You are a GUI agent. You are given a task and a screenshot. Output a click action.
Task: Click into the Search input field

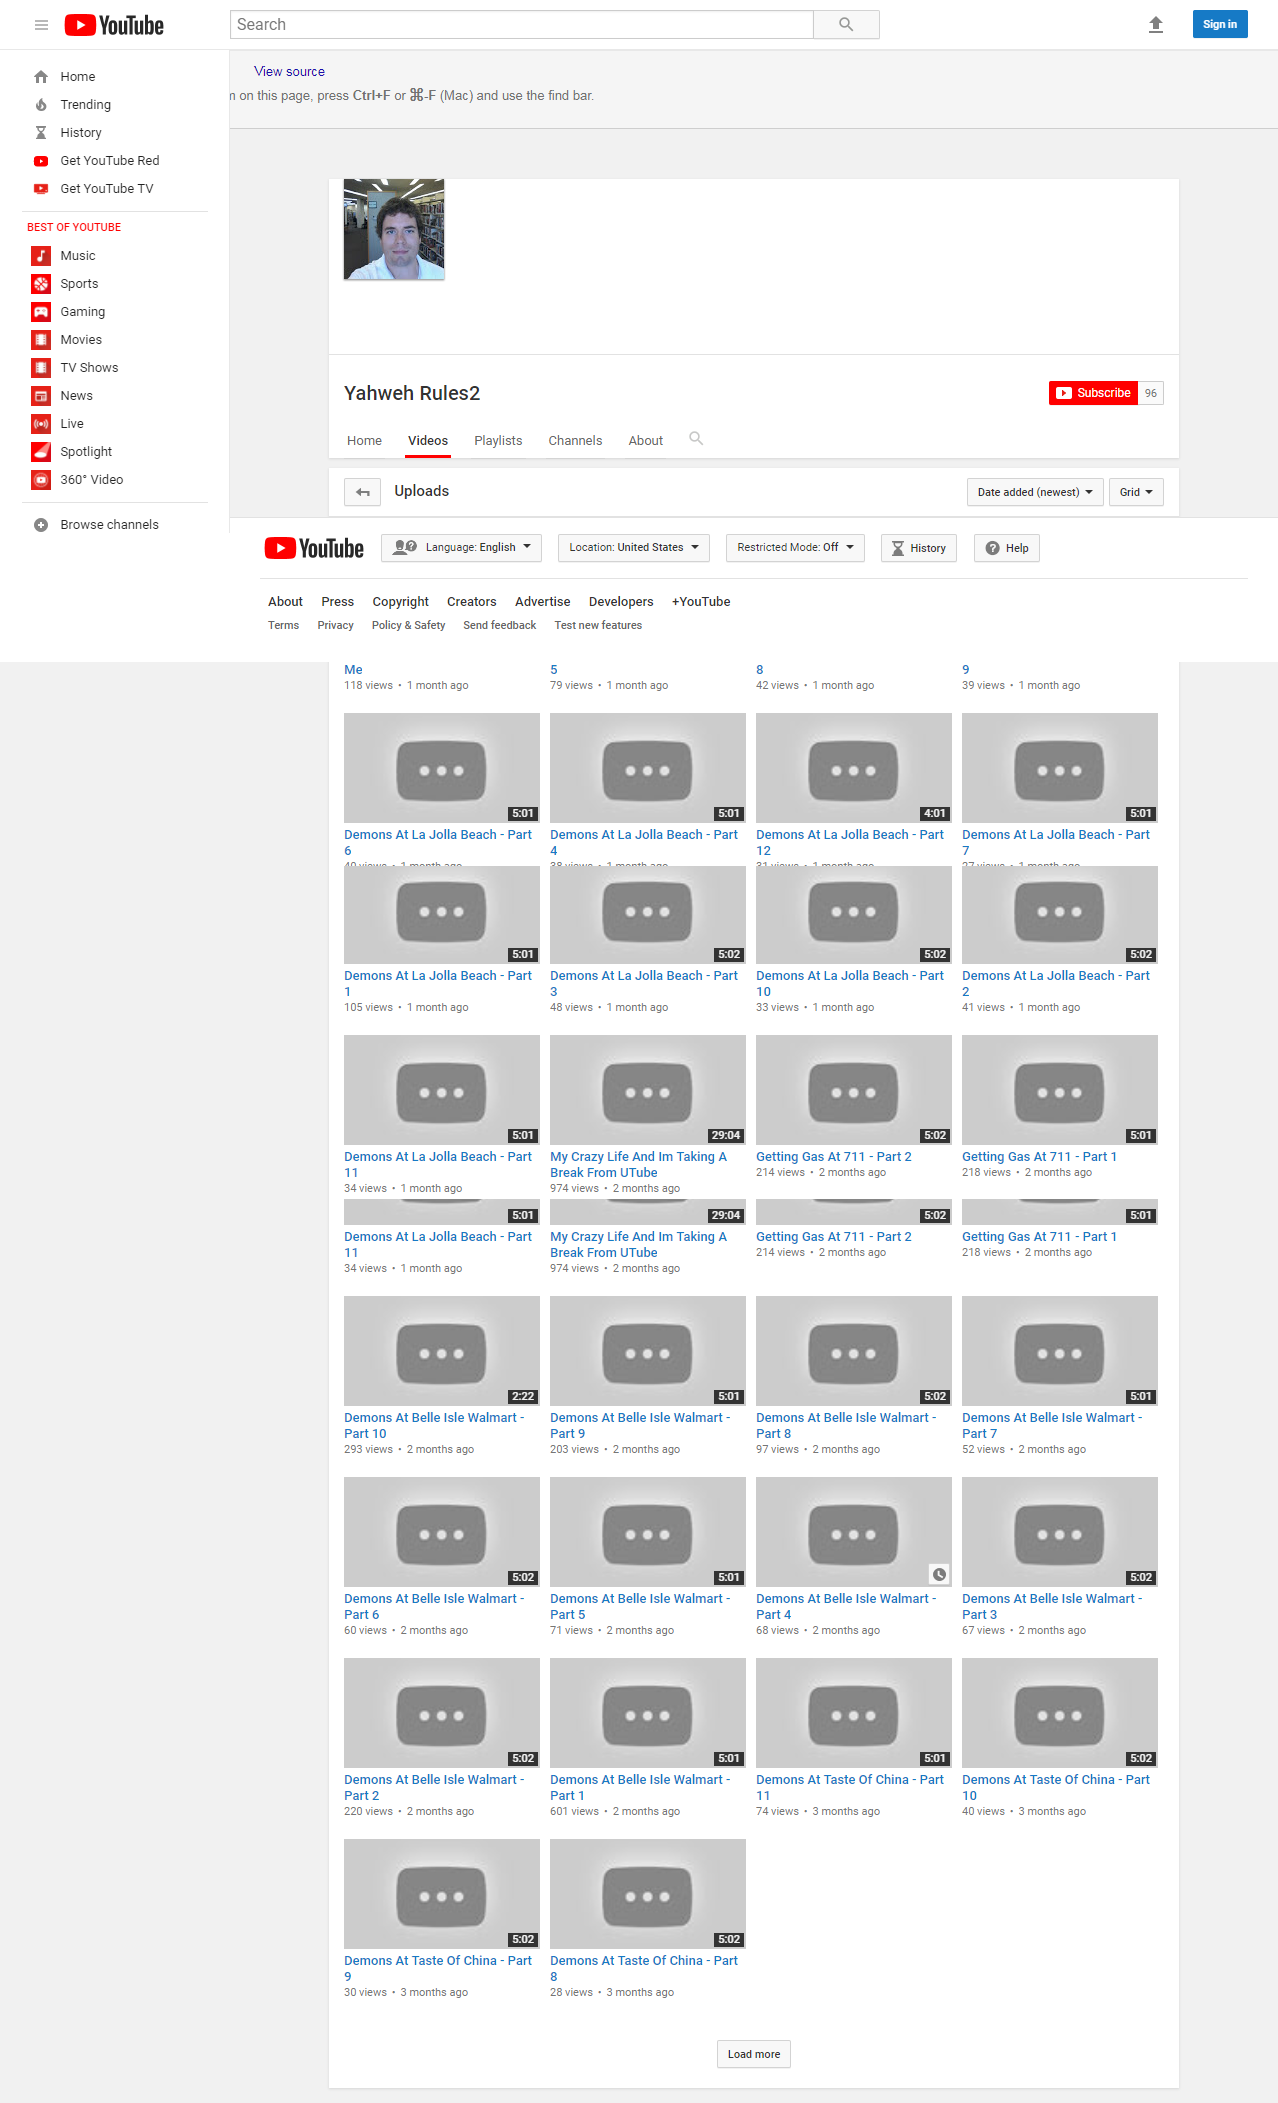pyautogui.click(x=522, y=25)
